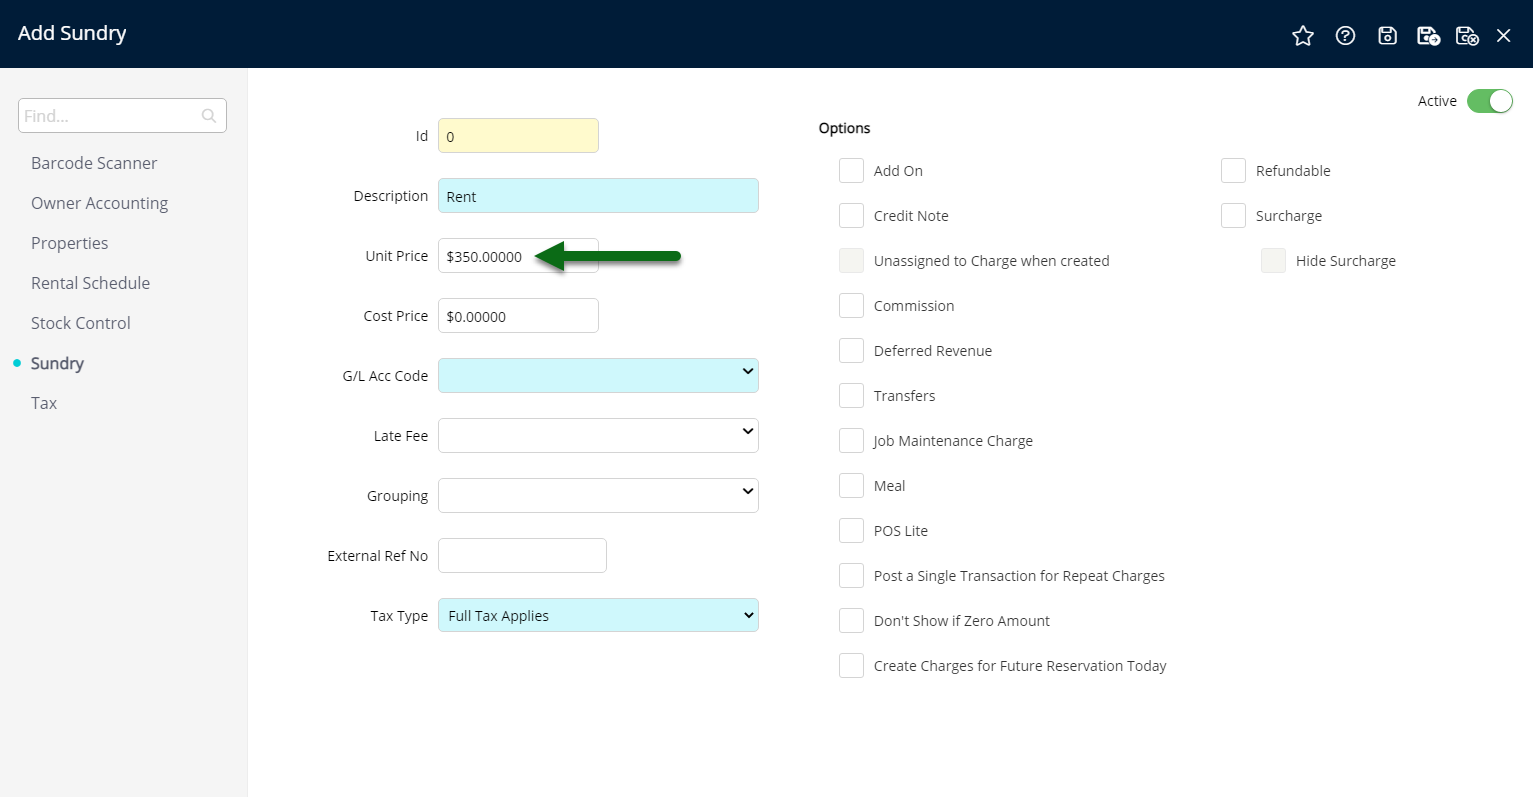This screenshot has width=1533, height=797.
Task: Check the Commission option
Action: (851, 305)
